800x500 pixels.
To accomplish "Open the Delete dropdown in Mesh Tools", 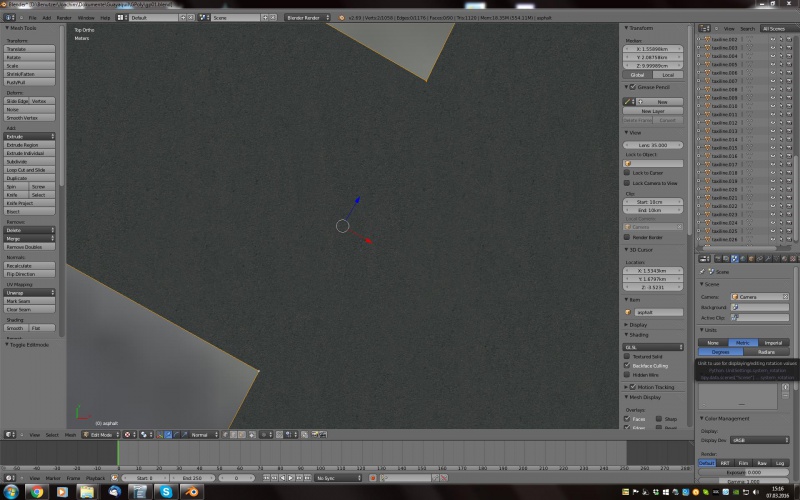I will point(30,230).
